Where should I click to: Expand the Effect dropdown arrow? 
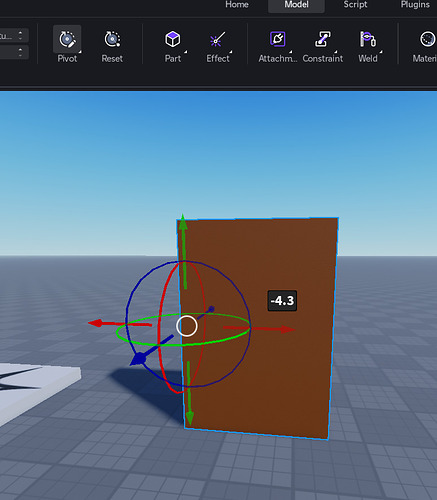(231, 52)
